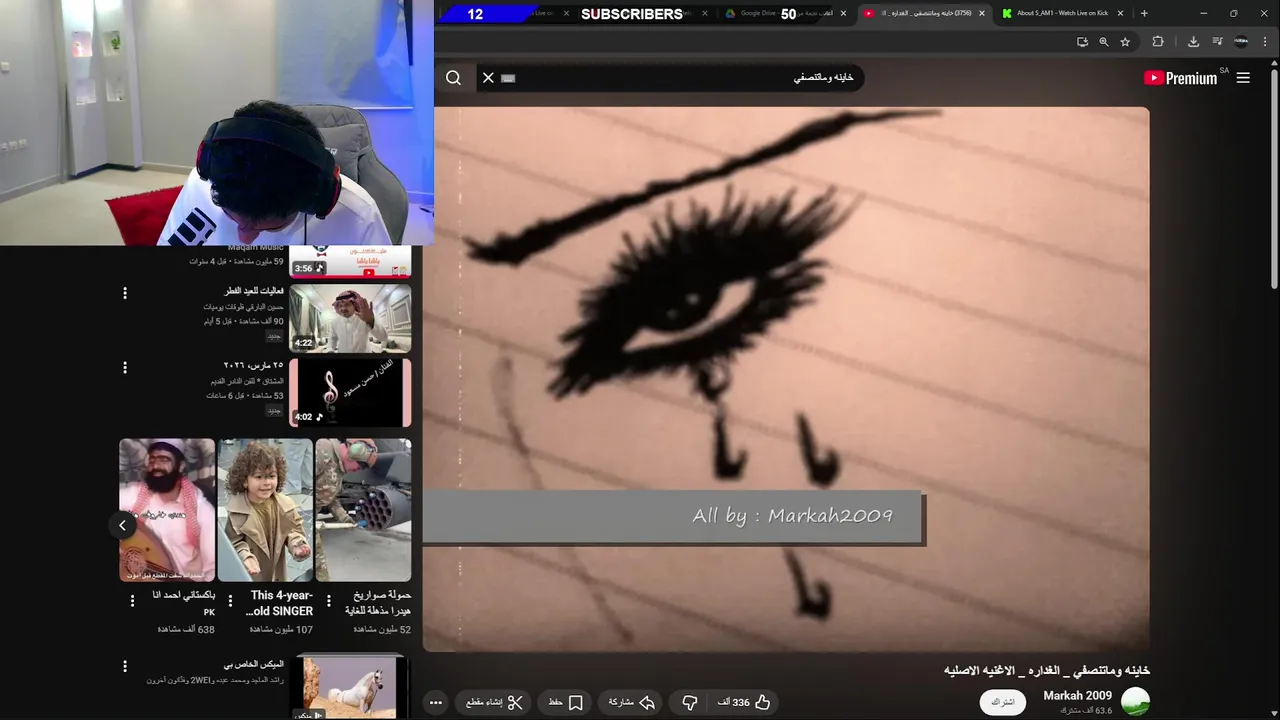Close the Kick About S_AM1 tab

point(1120,13)
